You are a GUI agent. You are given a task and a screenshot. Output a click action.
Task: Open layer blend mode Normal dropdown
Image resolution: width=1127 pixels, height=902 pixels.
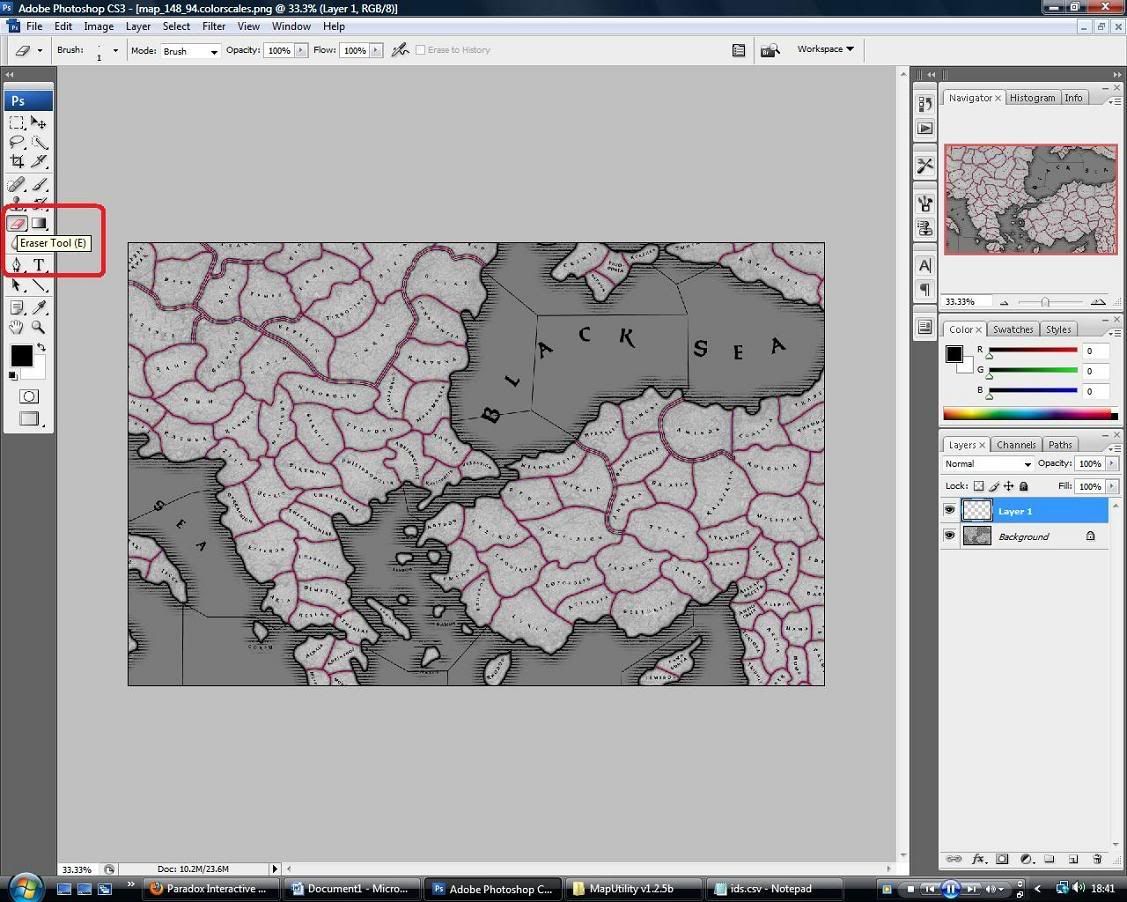[988, 464]
